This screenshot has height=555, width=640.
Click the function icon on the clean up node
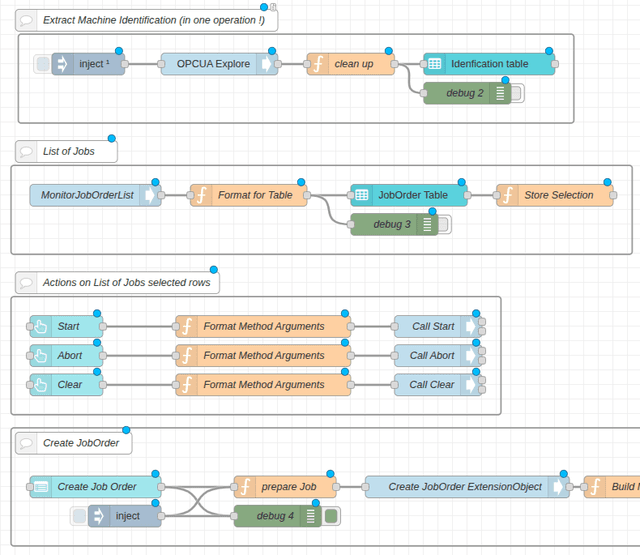pyautogui.click(x=316, y=64)
